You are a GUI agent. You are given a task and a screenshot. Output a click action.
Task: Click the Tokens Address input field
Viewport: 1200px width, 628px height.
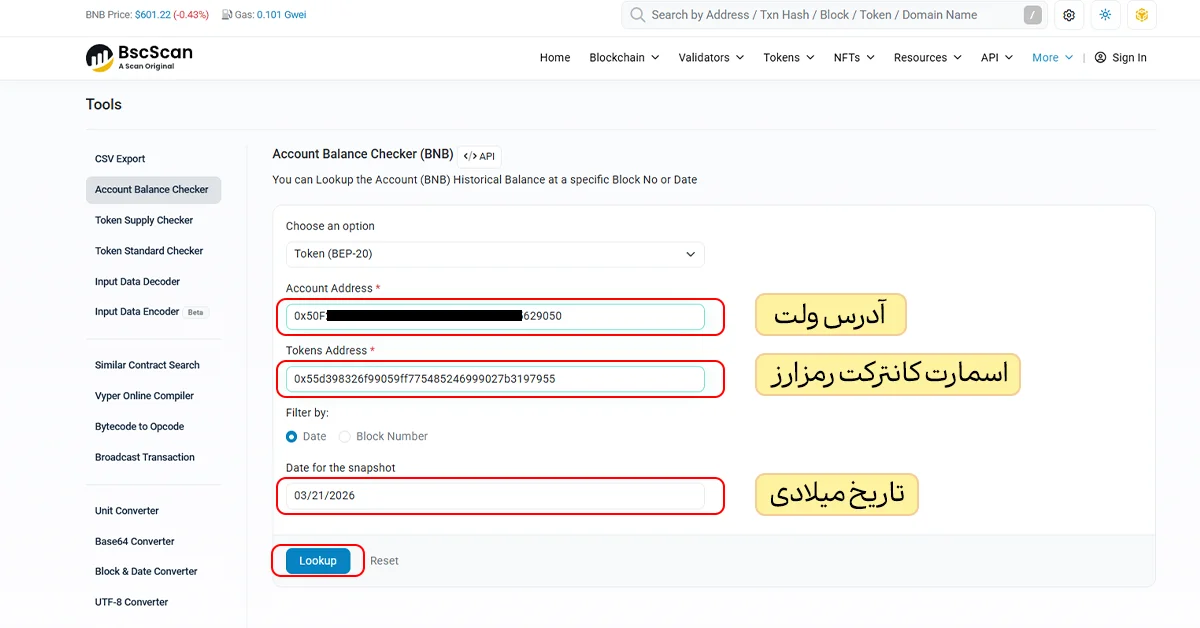(495, 379)
